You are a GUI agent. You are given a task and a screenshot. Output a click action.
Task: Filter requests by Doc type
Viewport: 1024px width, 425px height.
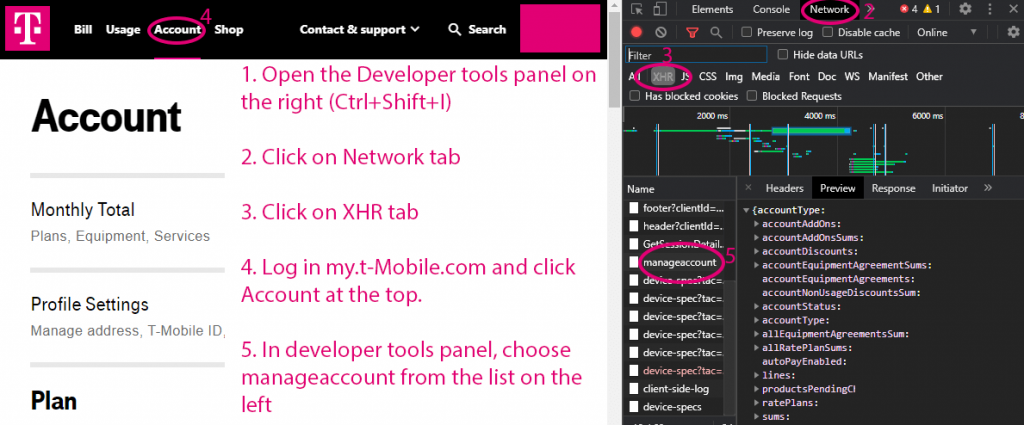pyautogui.click(x=827, y=76)
